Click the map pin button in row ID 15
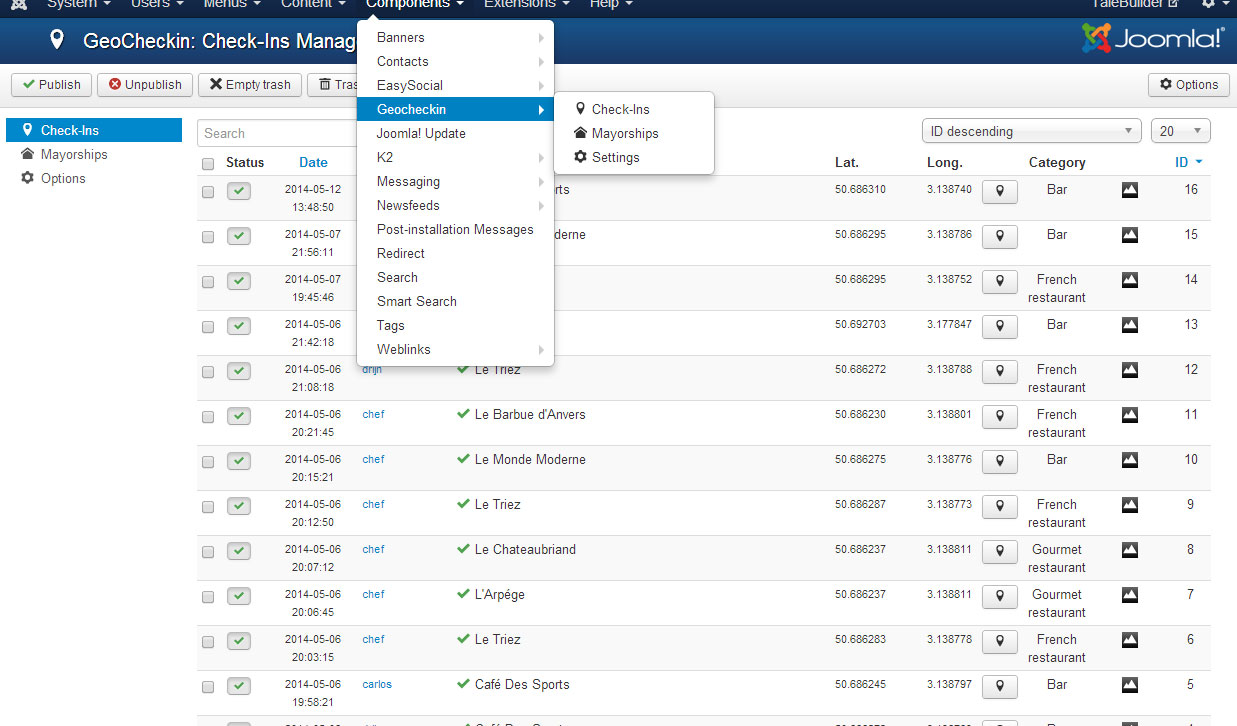 [999, 236]
